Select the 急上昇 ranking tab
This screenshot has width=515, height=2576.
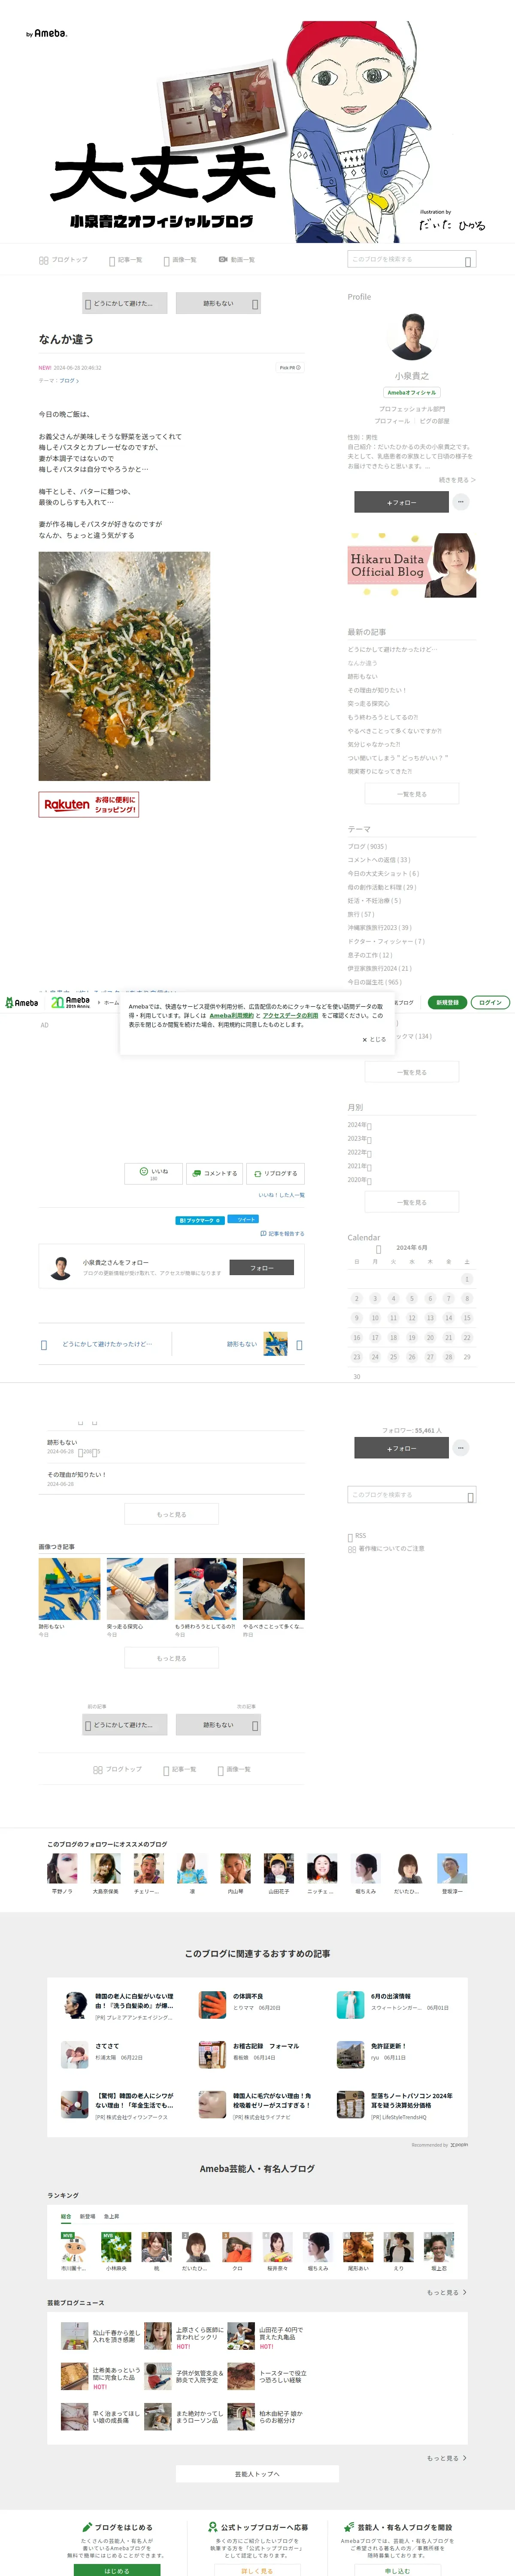111,2216
